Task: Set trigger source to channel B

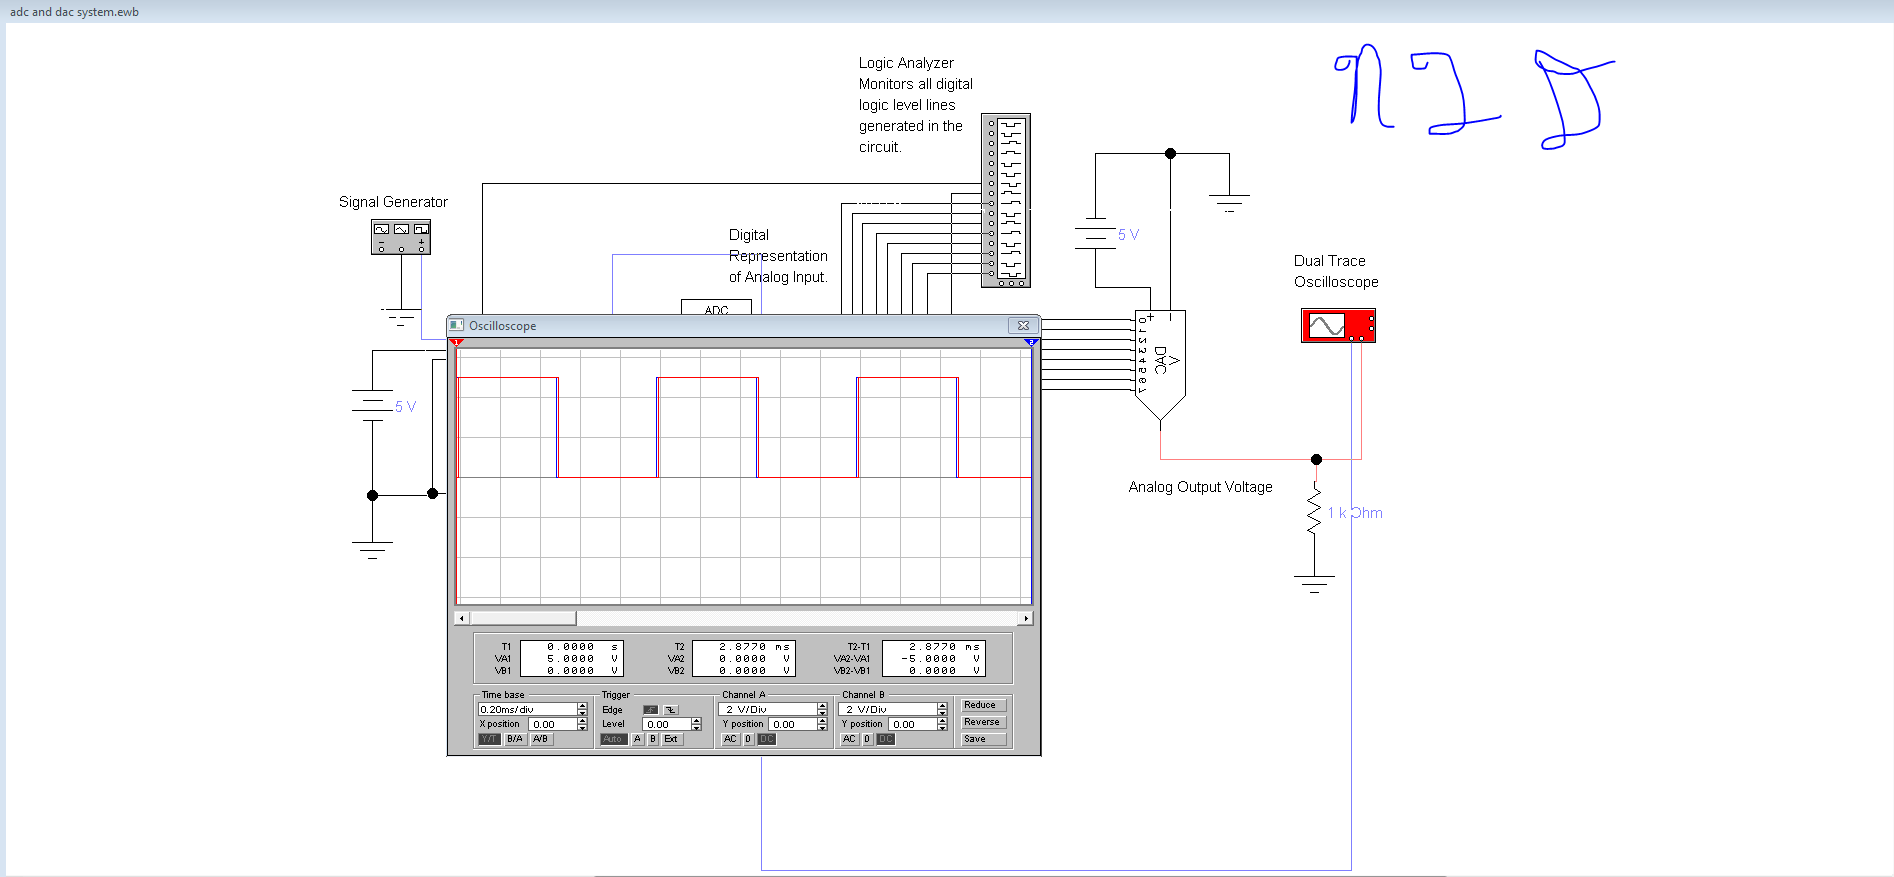Action: (x=653, y=739)
